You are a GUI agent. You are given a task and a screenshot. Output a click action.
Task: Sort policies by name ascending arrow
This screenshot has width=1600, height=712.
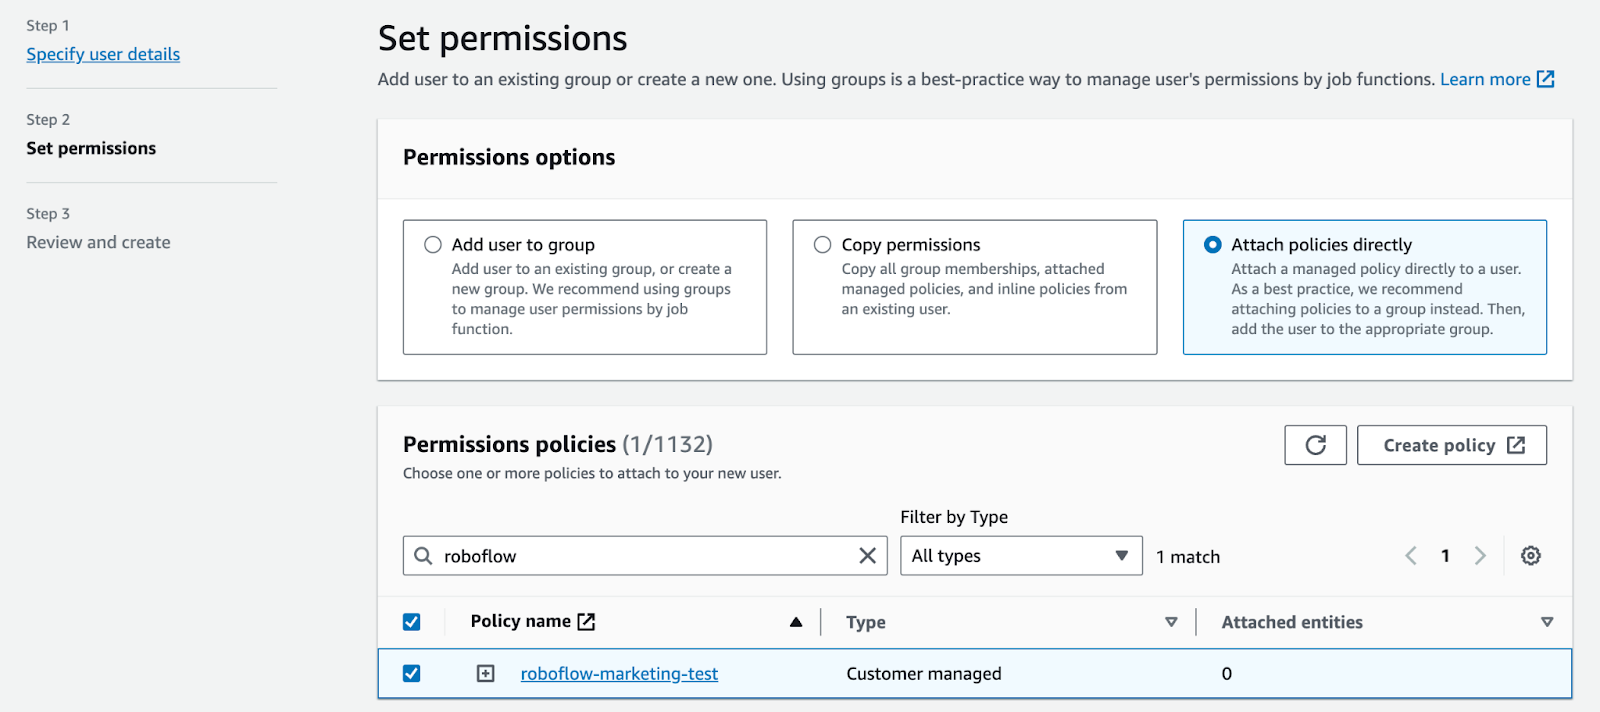pyautogui.click(x=796, y=622)
